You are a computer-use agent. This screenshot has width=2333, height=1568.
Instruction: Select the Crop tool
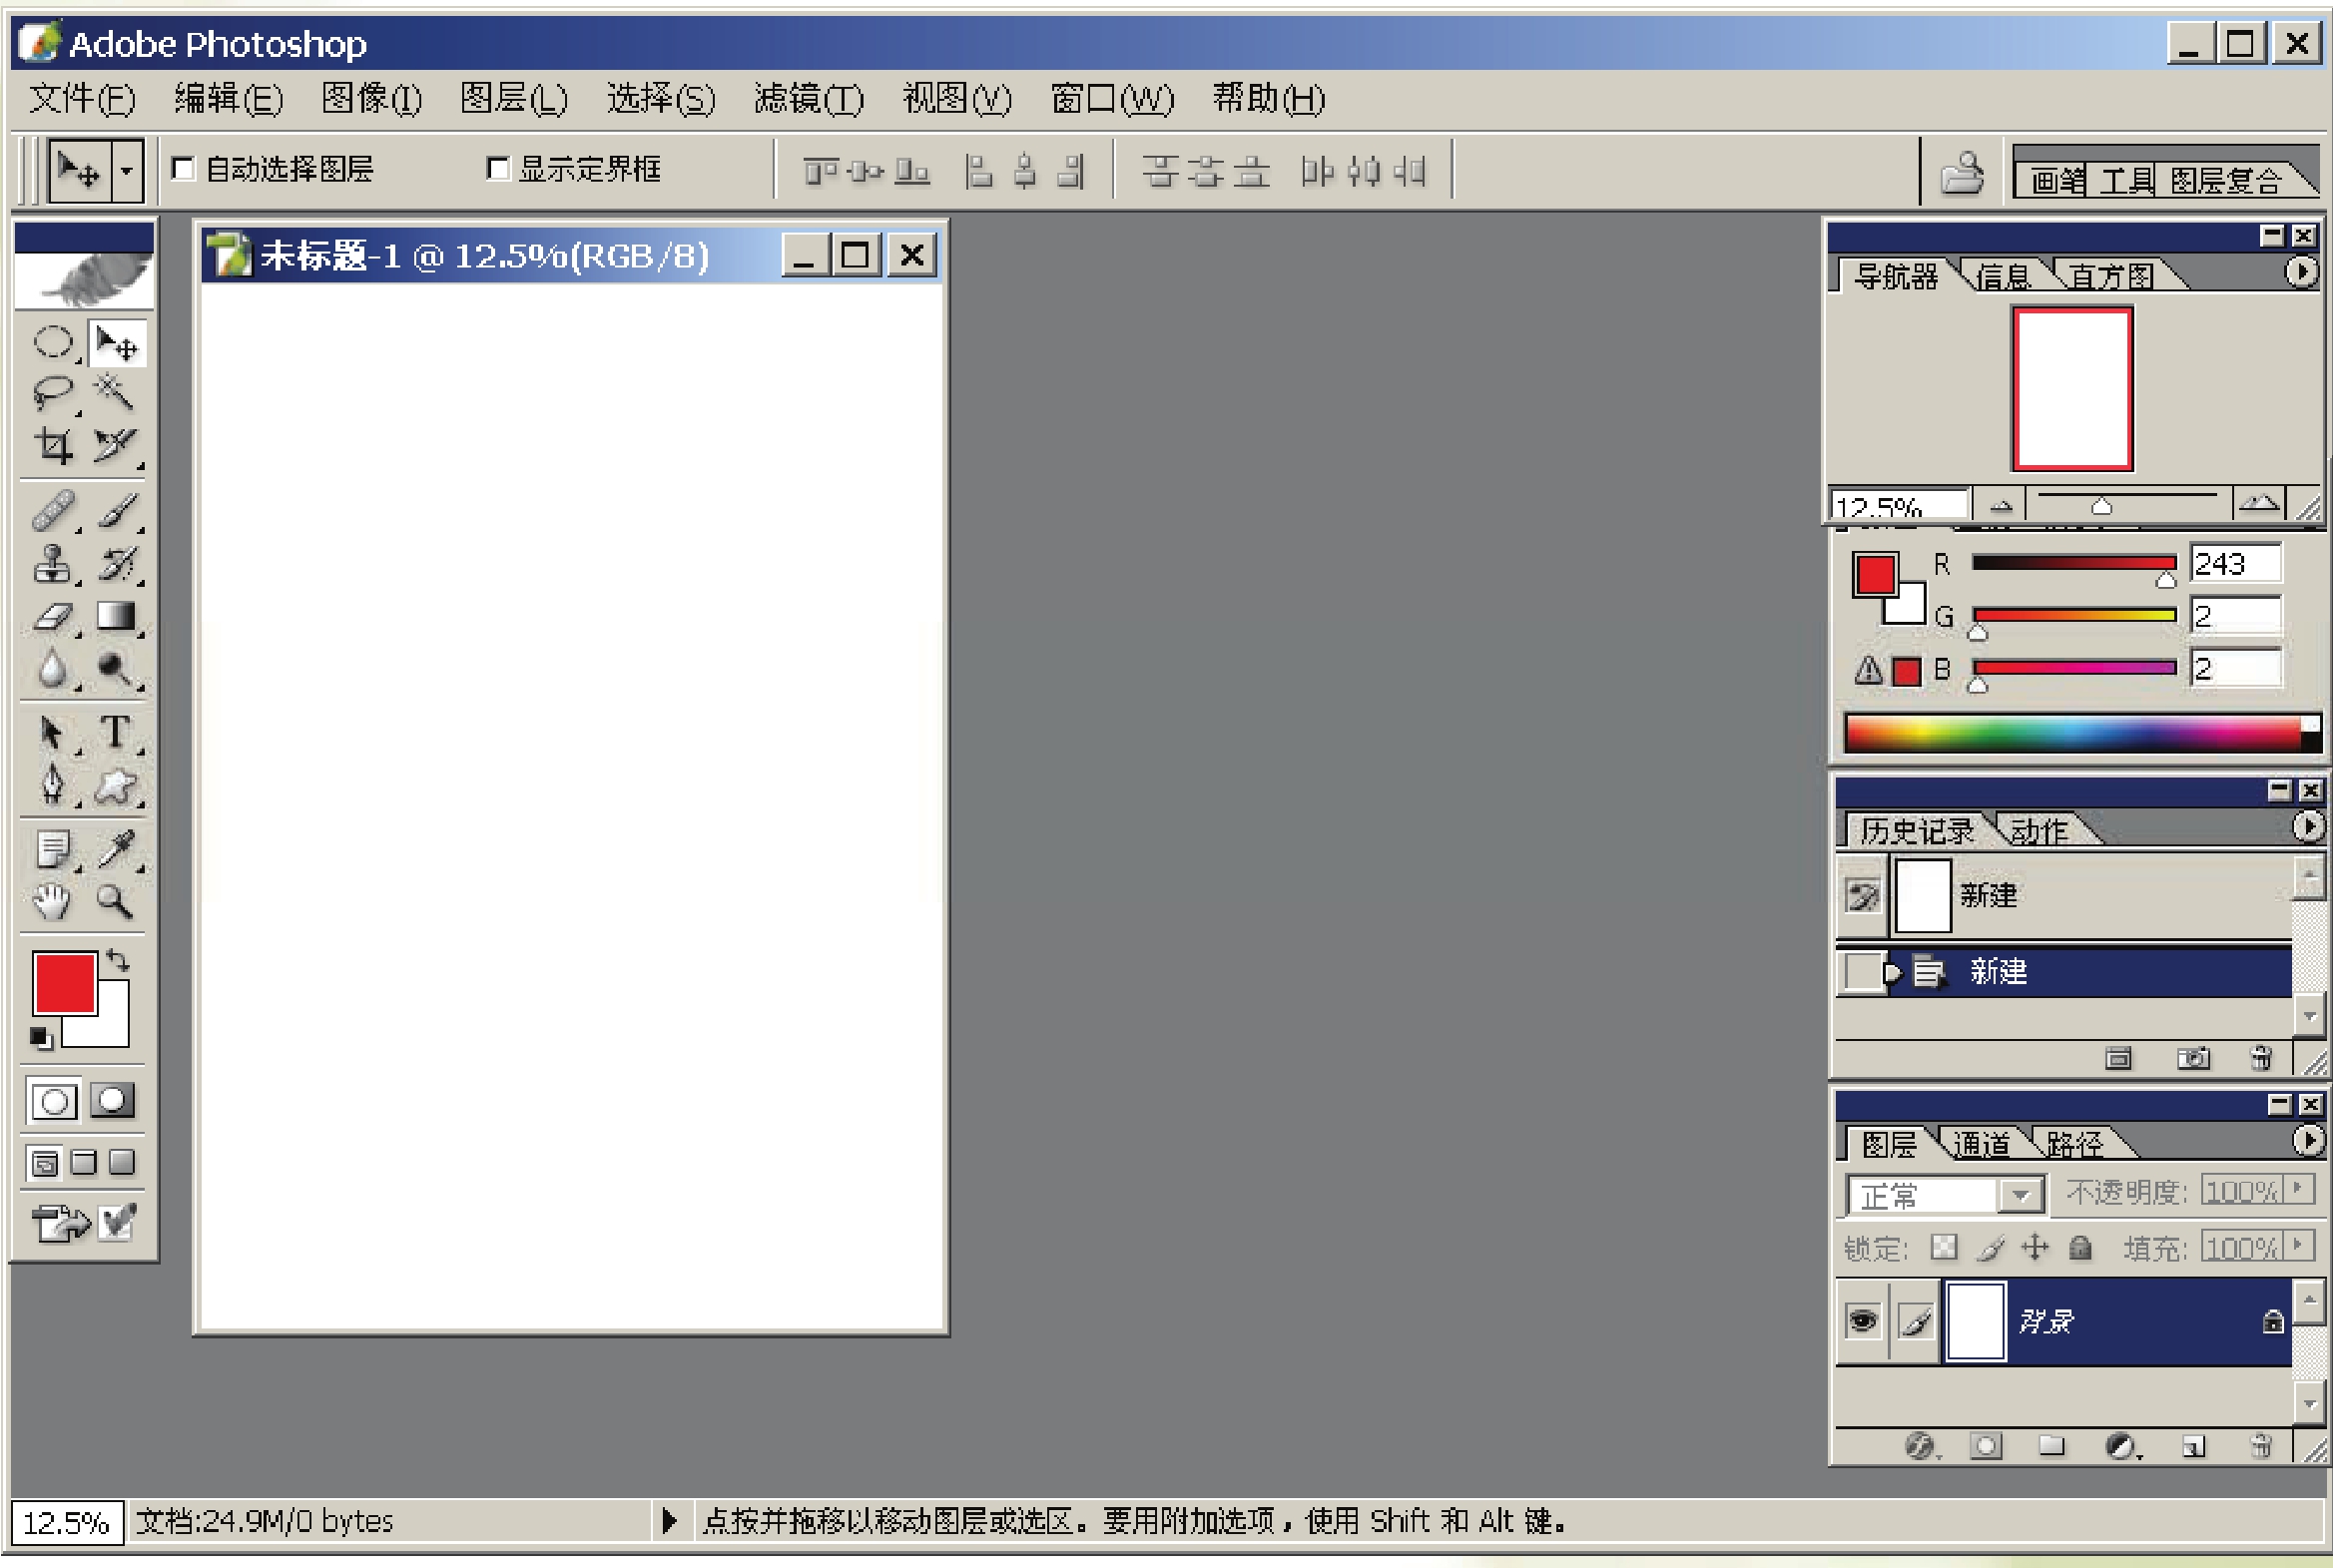click(x=52, y=446)
